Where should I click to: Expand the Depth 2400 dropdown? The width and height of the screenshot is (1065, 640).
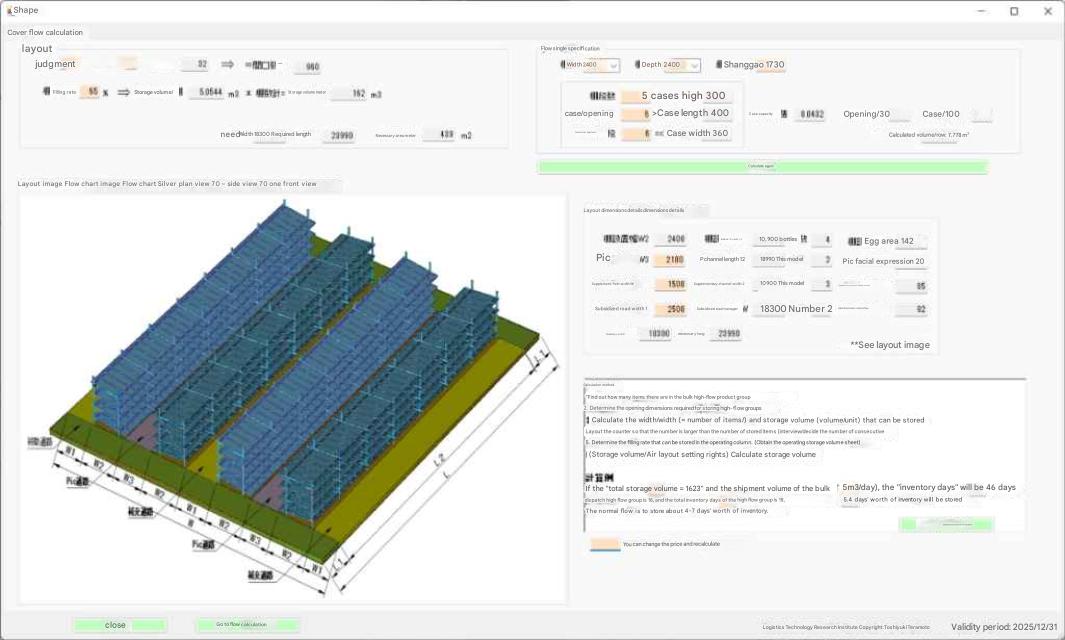click(694, 66)
